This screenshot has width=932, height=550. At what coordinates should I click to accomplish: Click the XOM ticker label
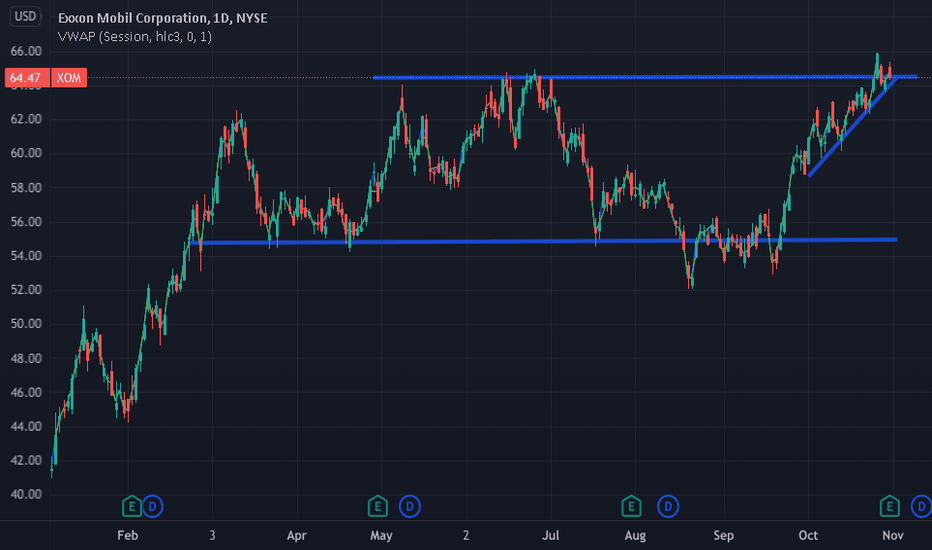click(69, 78)
